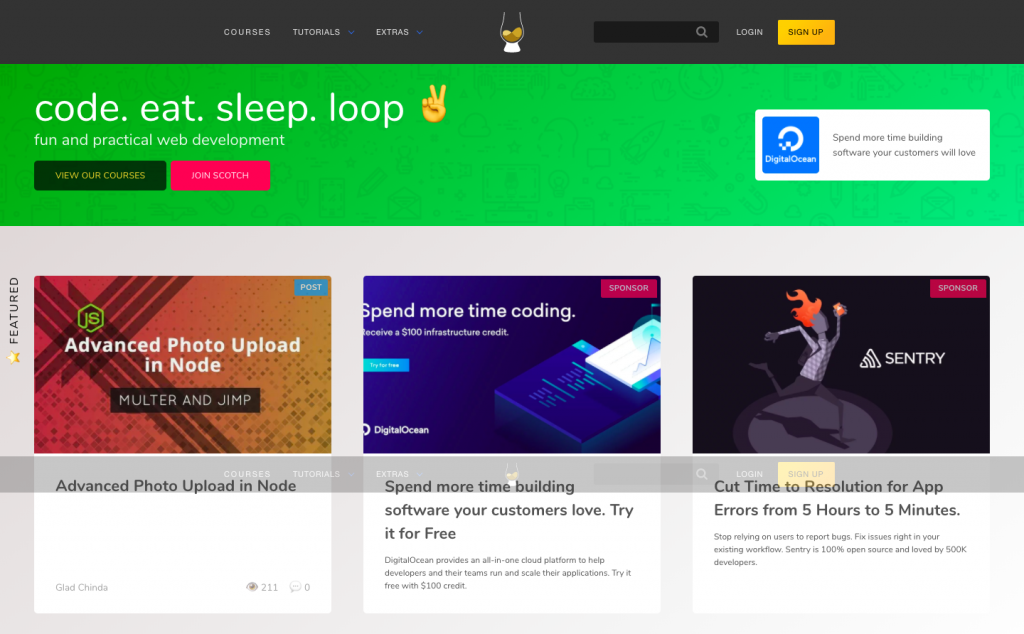Screen dimensions: 1024x634
Task: Click the Try for free button in DigitalOcean ad
Action: point(385,365)
